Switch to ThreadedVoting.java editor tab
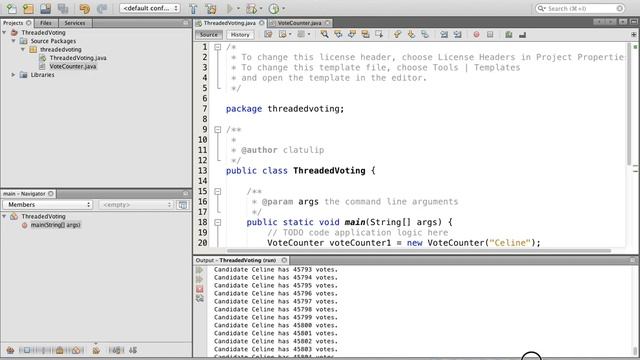This screenshot has height=360, width=640. click(x=230, y=23)
